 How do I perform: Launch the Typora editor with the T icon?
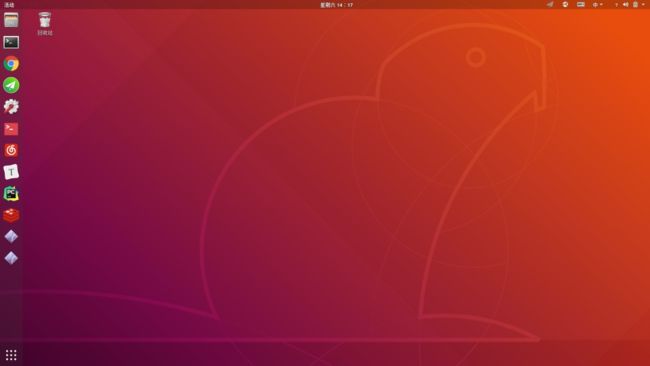pyautogui.click(x=11, y=172)
